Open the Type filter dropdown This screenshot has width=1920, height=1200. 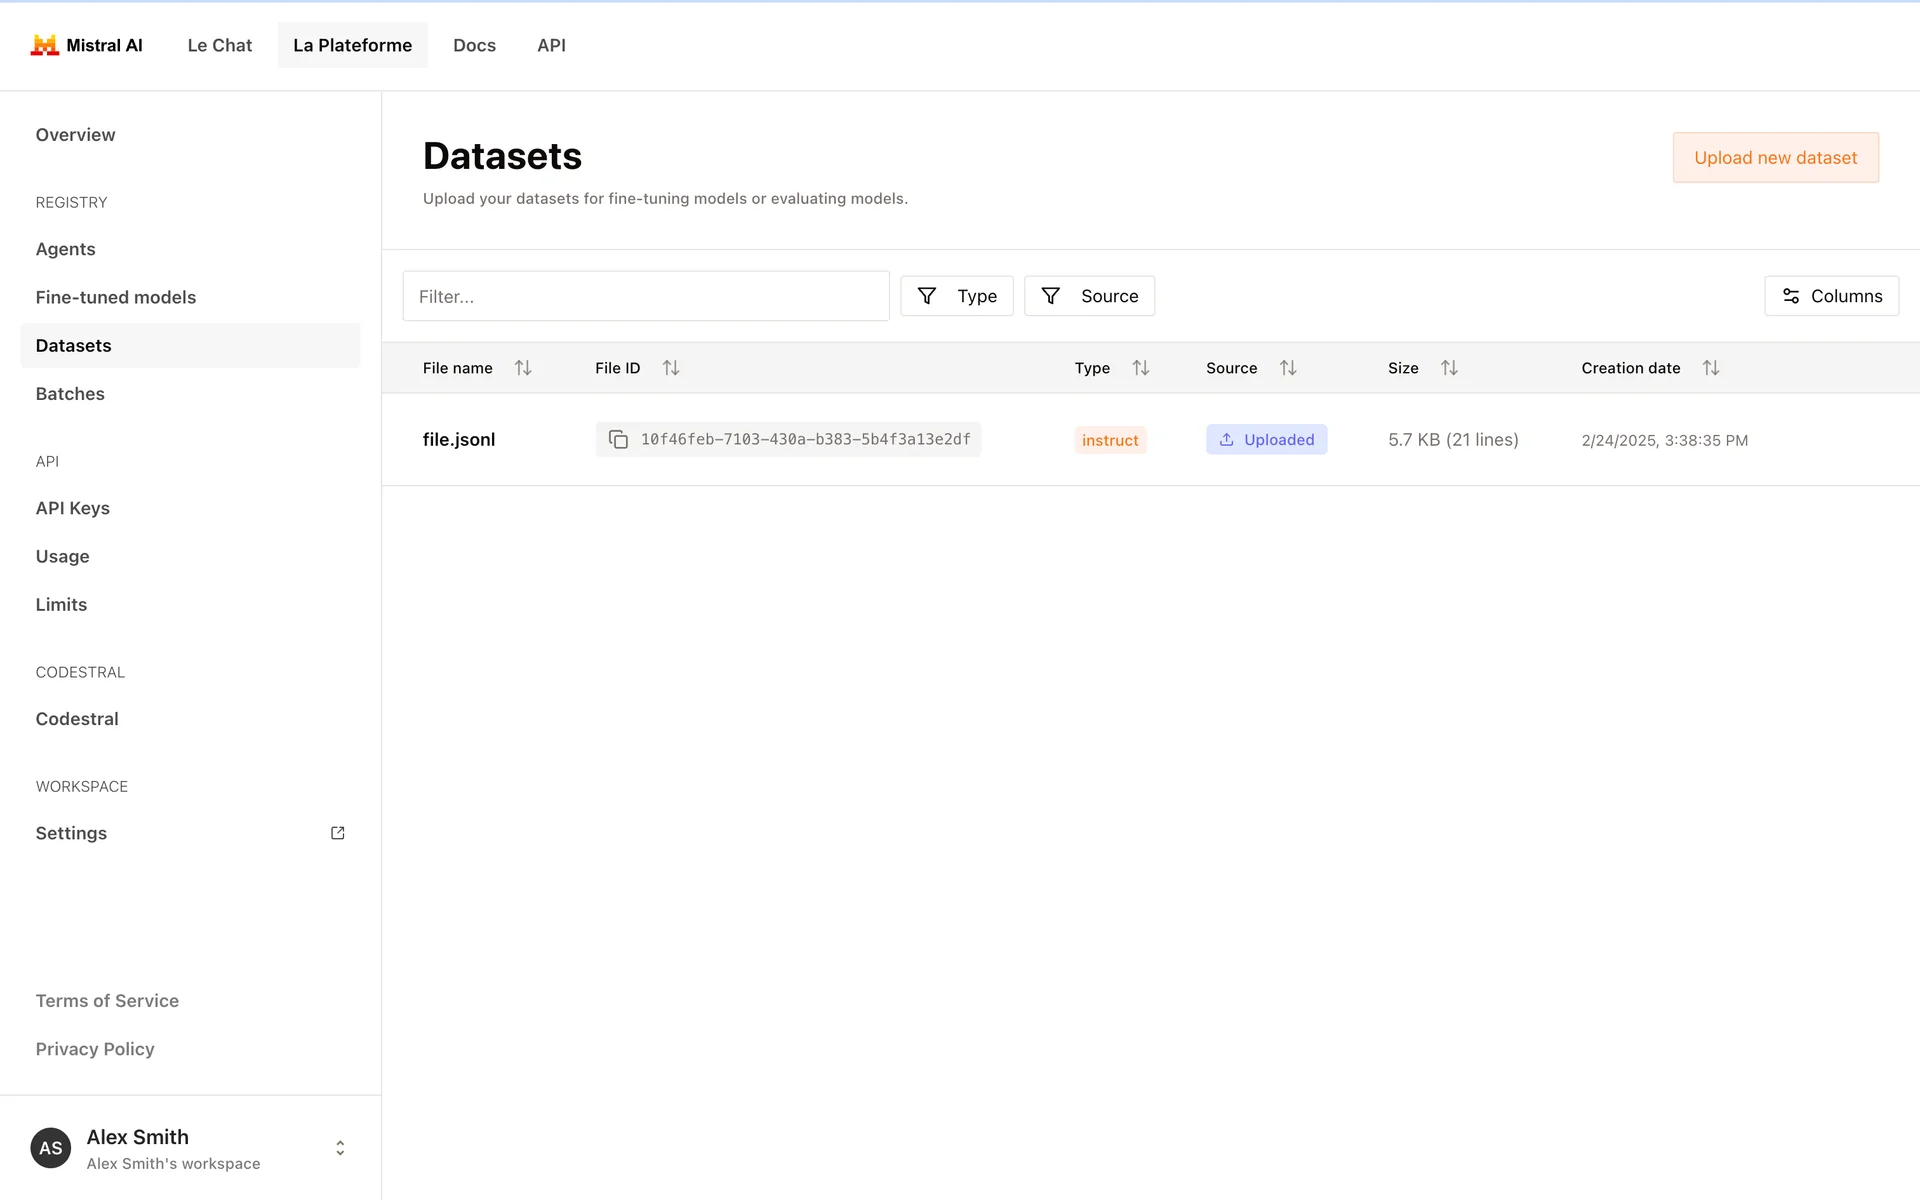[957, 296]
